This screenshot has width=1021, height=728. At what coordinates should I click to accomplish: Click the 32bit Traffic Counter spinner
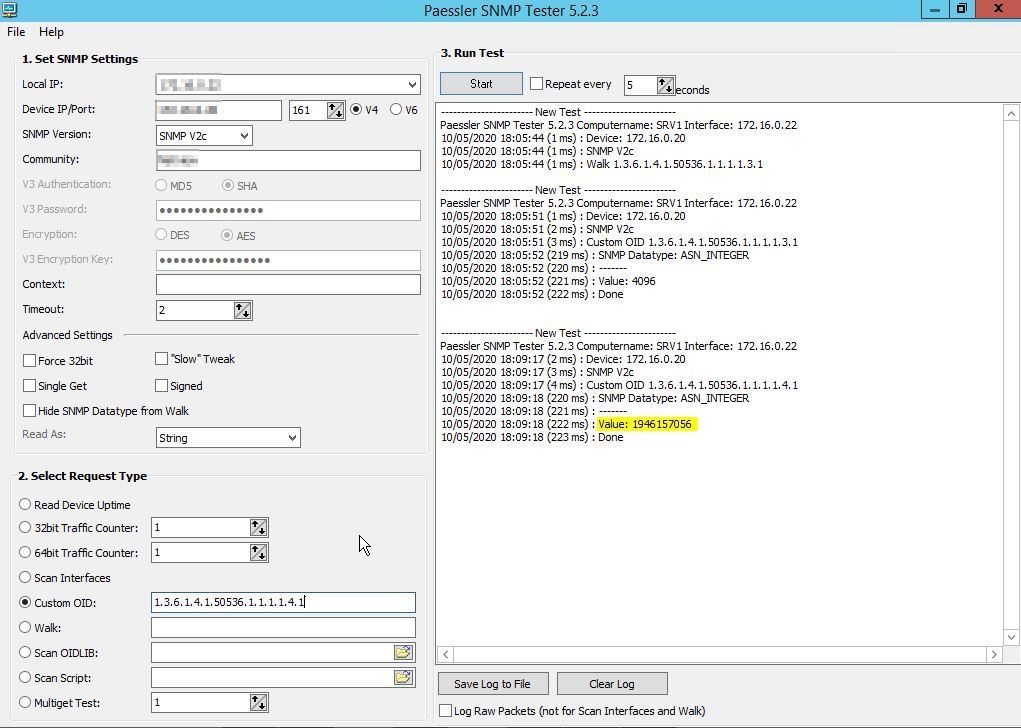tap(259, 527)
